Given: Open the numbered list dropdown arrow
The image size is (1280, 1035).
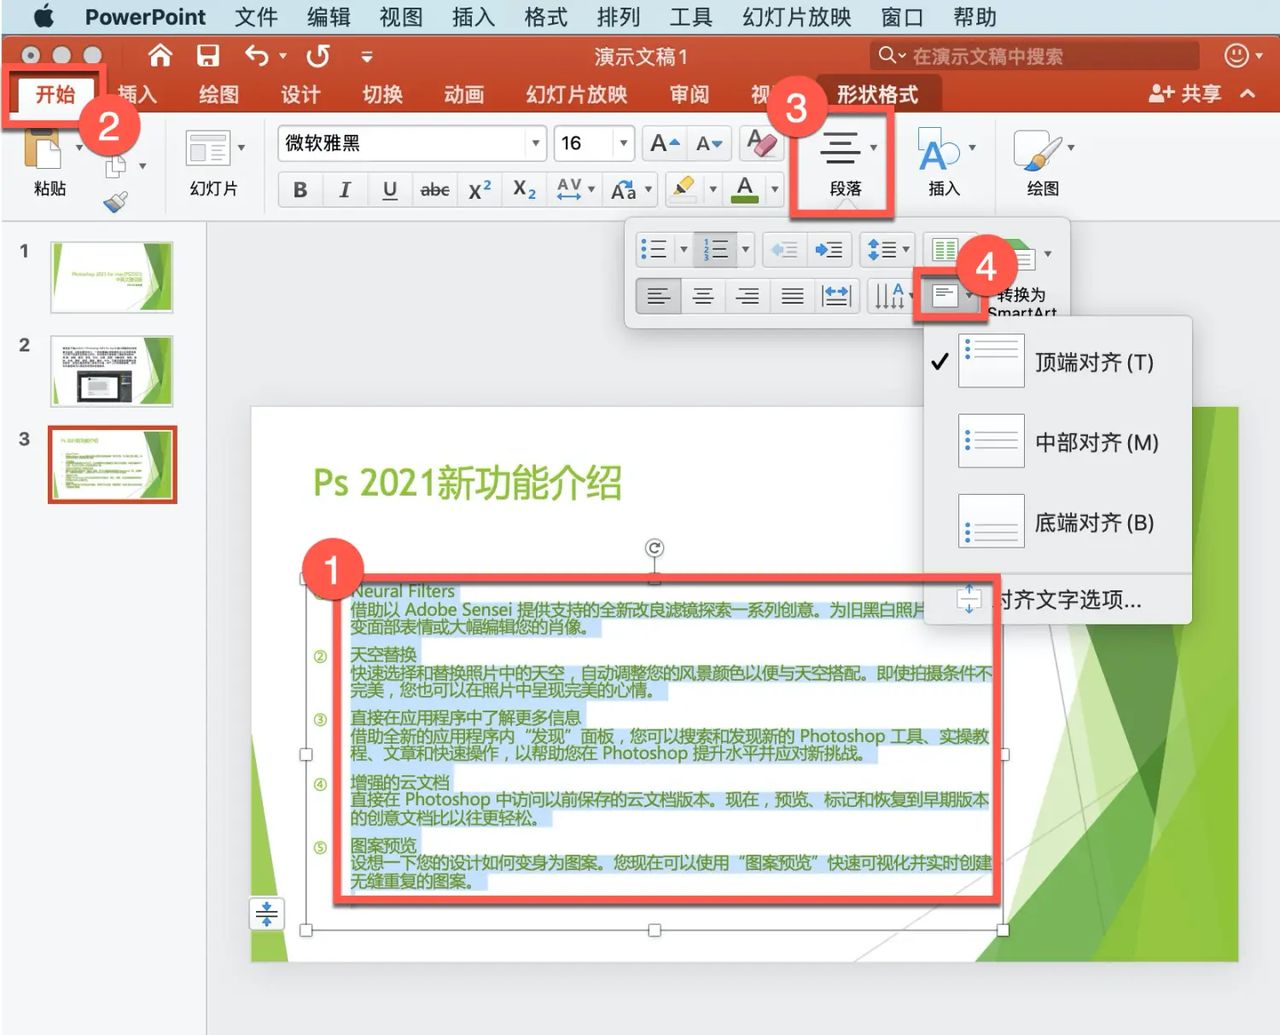Looking at the screenshot, I should [x=745, y=249].
